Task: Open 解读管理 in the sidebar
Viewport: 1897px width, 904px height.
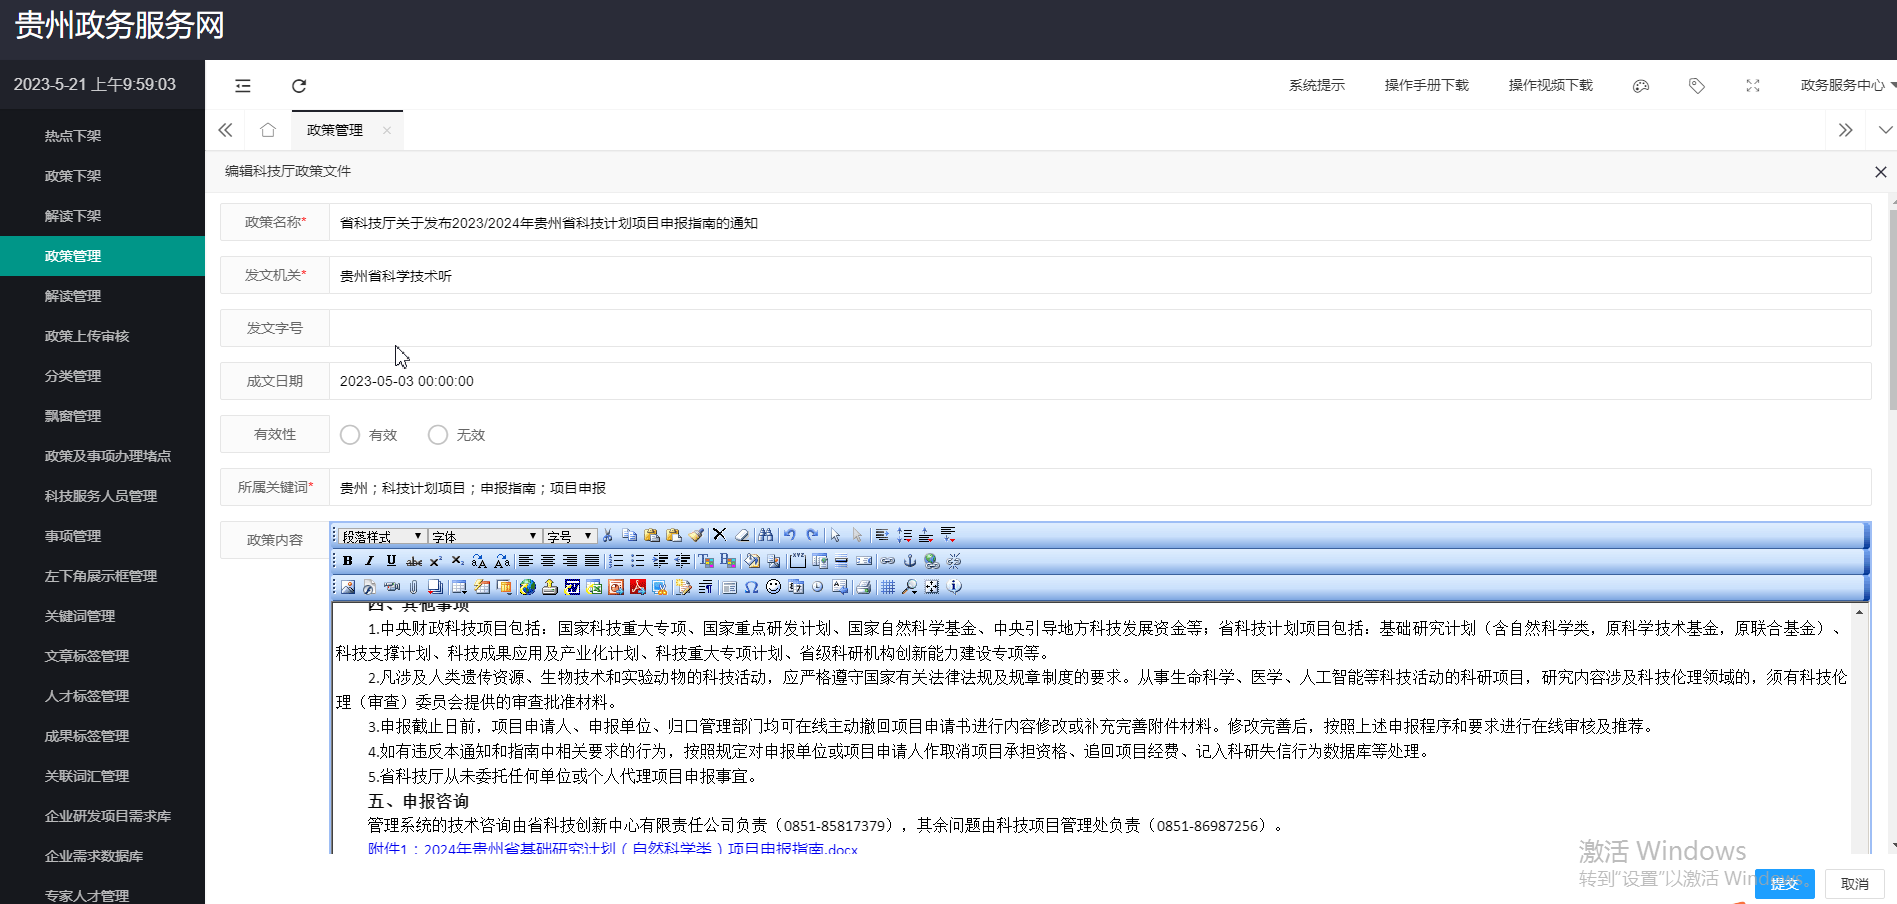Action: [73, 296]
